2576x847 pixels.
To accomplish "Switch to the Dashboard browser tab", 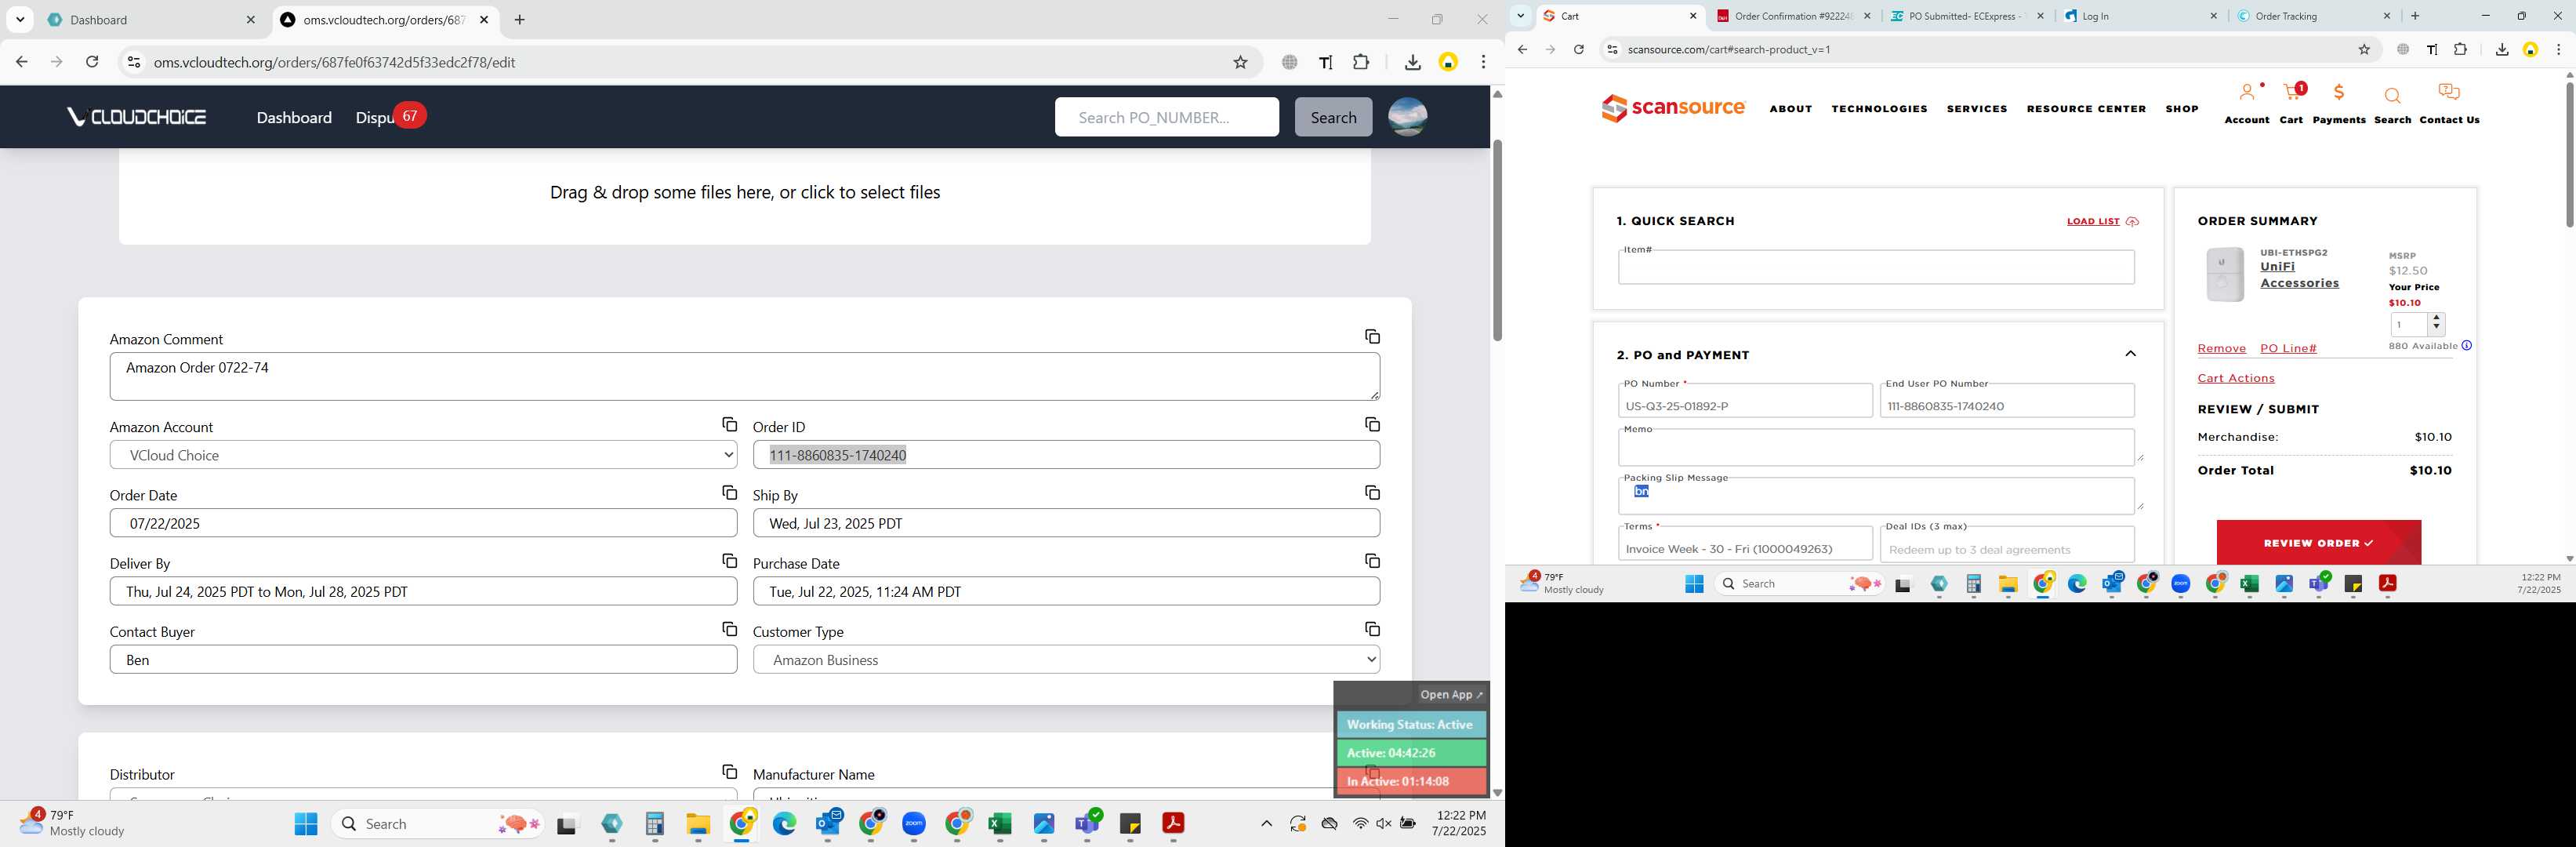I will [x=150, y=20].
